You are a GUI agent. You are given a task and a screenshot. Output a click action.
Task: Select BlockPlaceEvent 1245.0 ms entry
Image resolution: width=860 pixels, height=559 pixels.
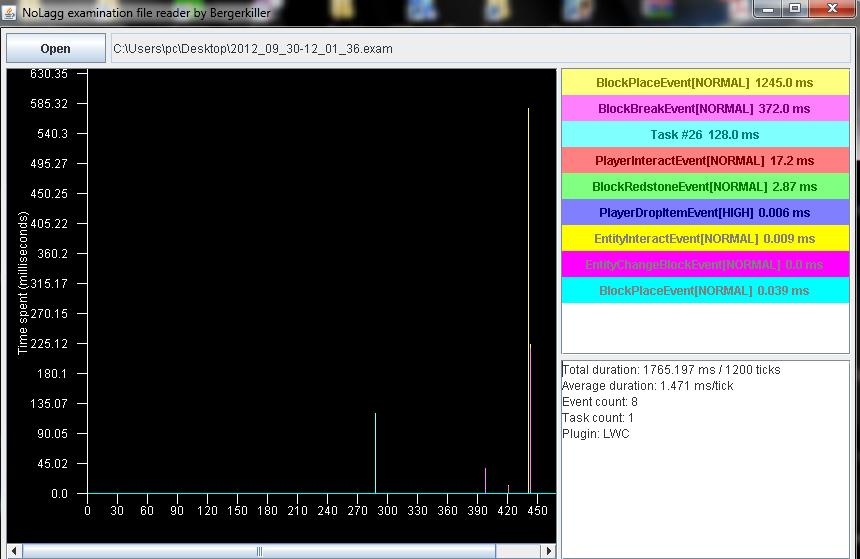coord(705,82)
